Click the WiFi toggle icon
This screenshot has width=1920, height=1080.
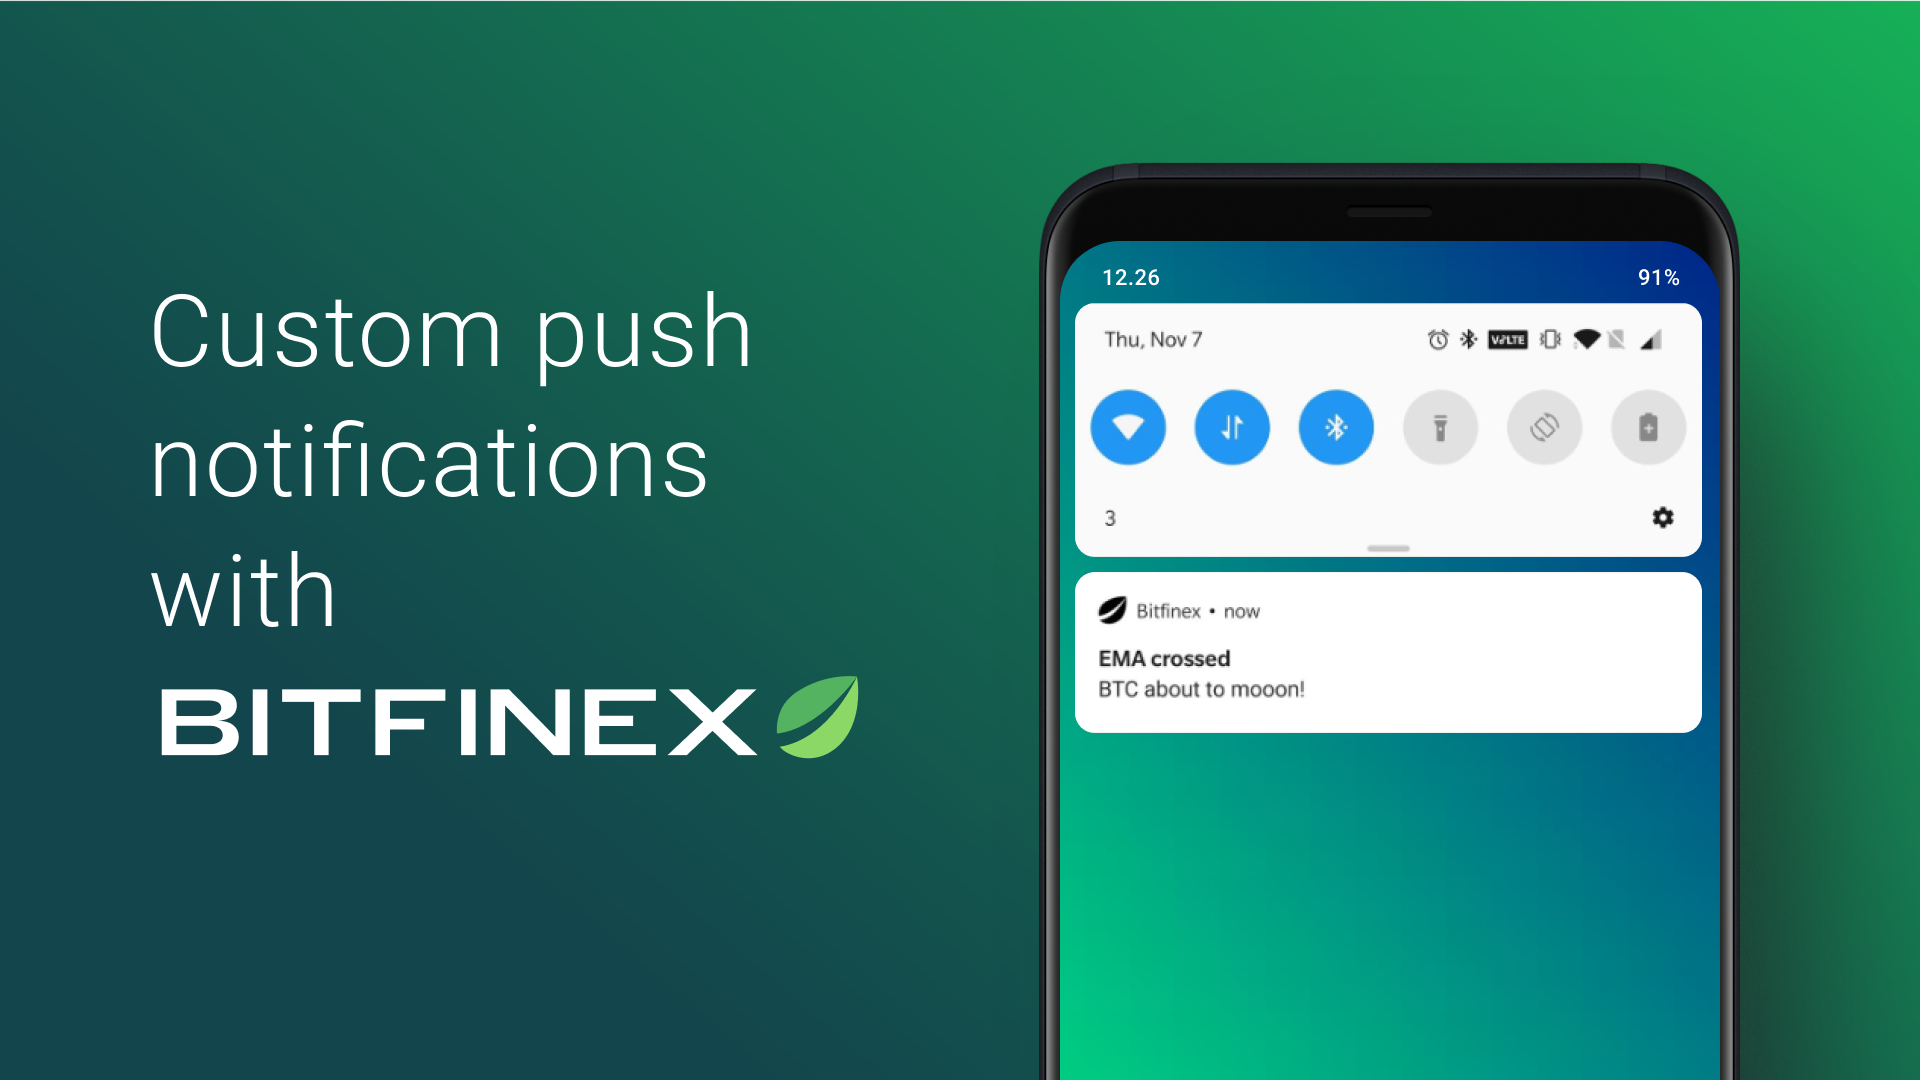pyautogui.click(x=1127, y=427)
